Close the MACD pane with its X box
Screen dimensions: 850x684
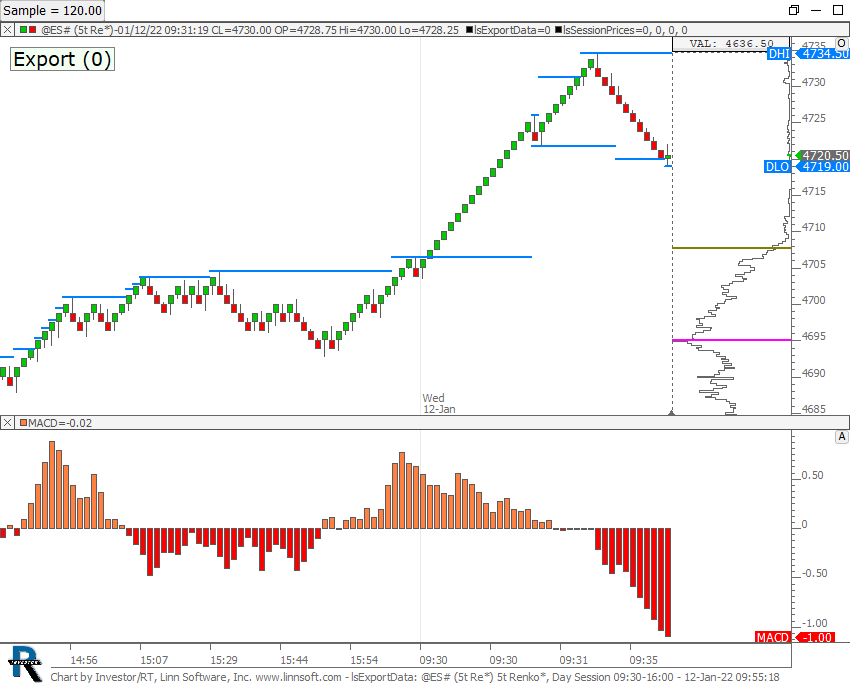coord(7,423)
